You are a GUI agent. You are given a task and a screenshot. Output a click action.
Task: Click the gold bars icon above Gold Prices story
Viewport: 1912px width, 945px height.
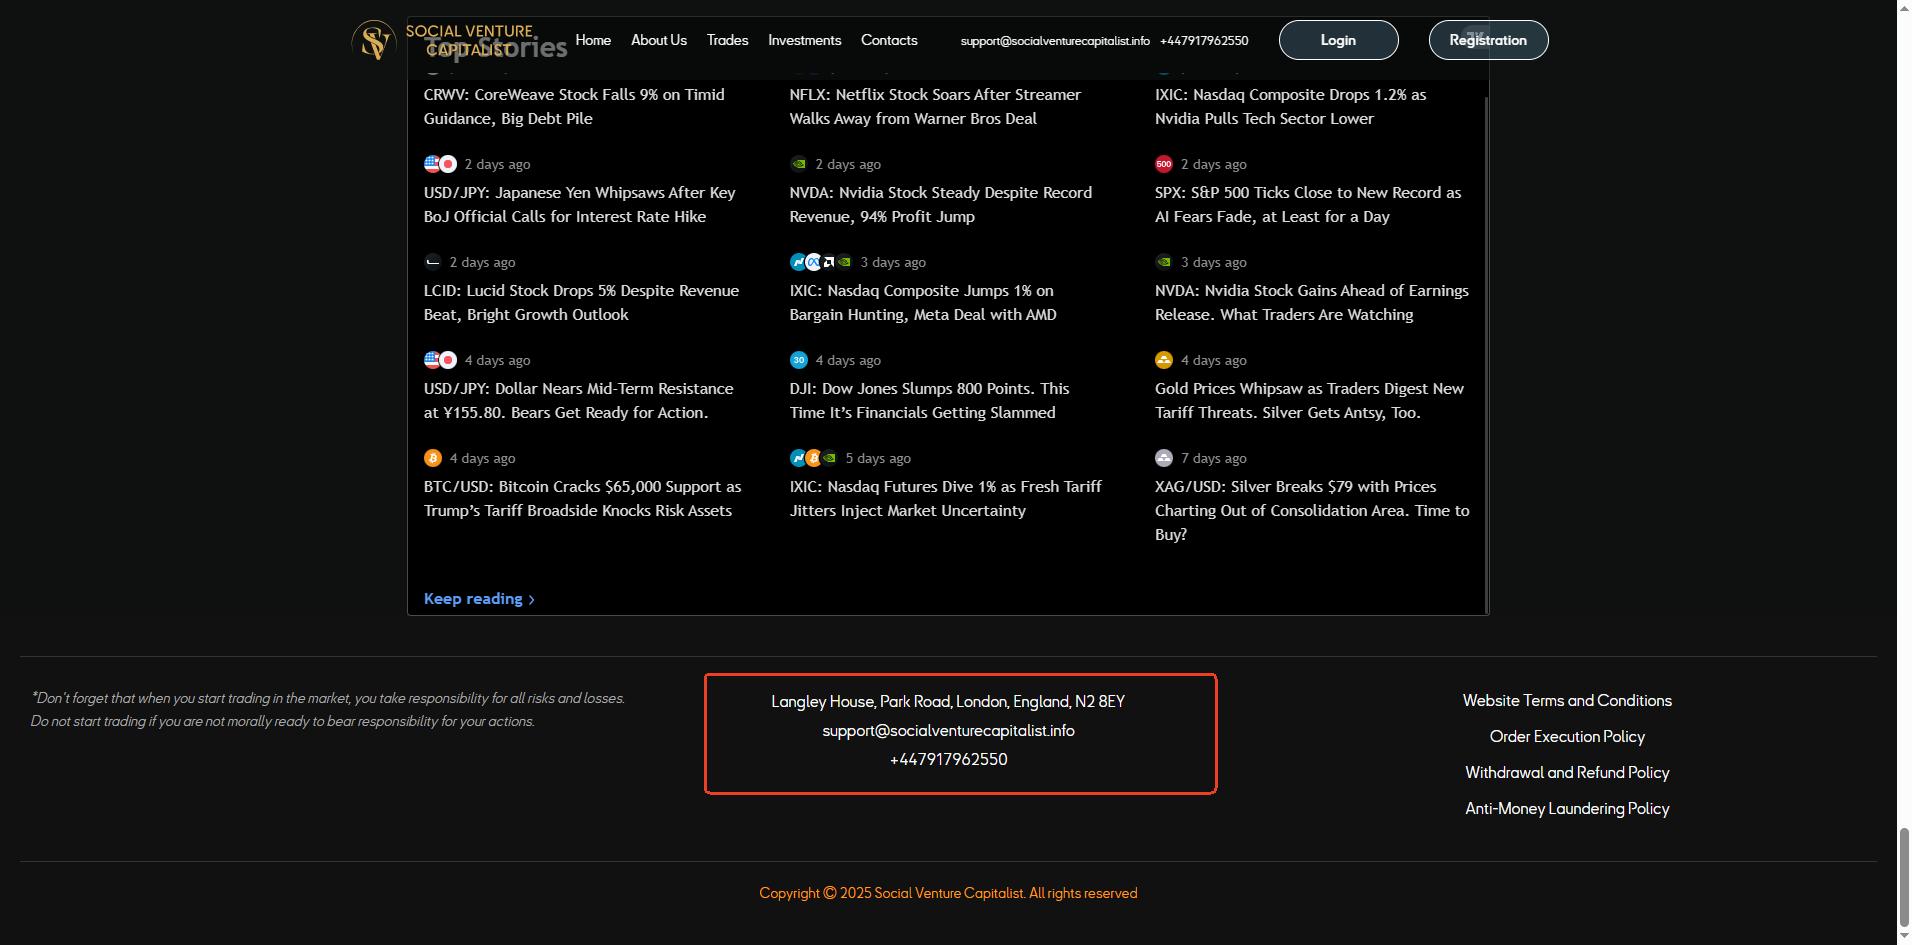coord(1163,360)
